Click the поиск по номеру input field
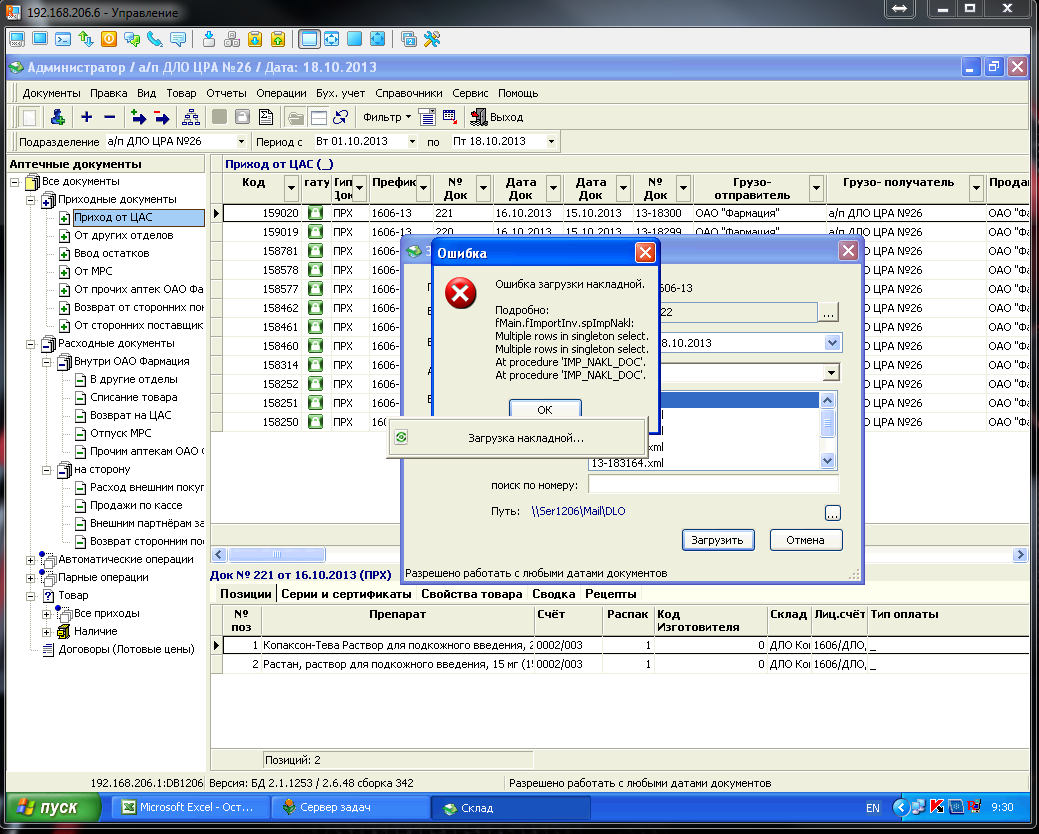The width and height of the screenshot is (1039, 834). click(x=712, y=485)
